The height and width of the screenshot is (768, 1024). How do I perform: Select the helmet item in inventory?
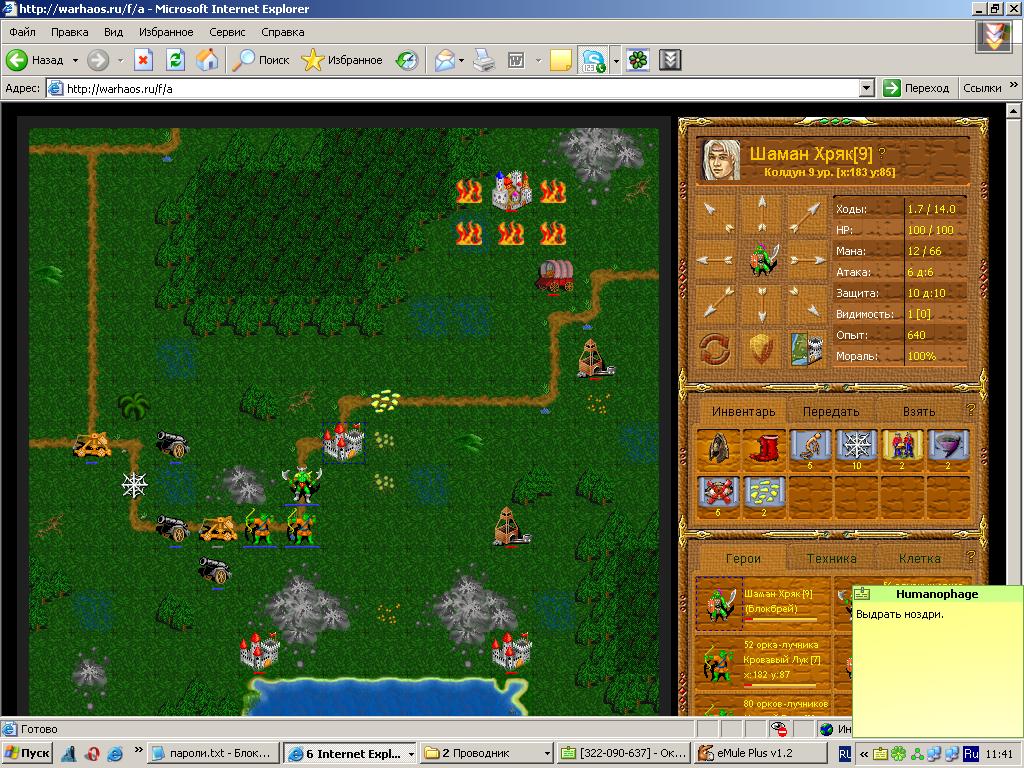718,448
